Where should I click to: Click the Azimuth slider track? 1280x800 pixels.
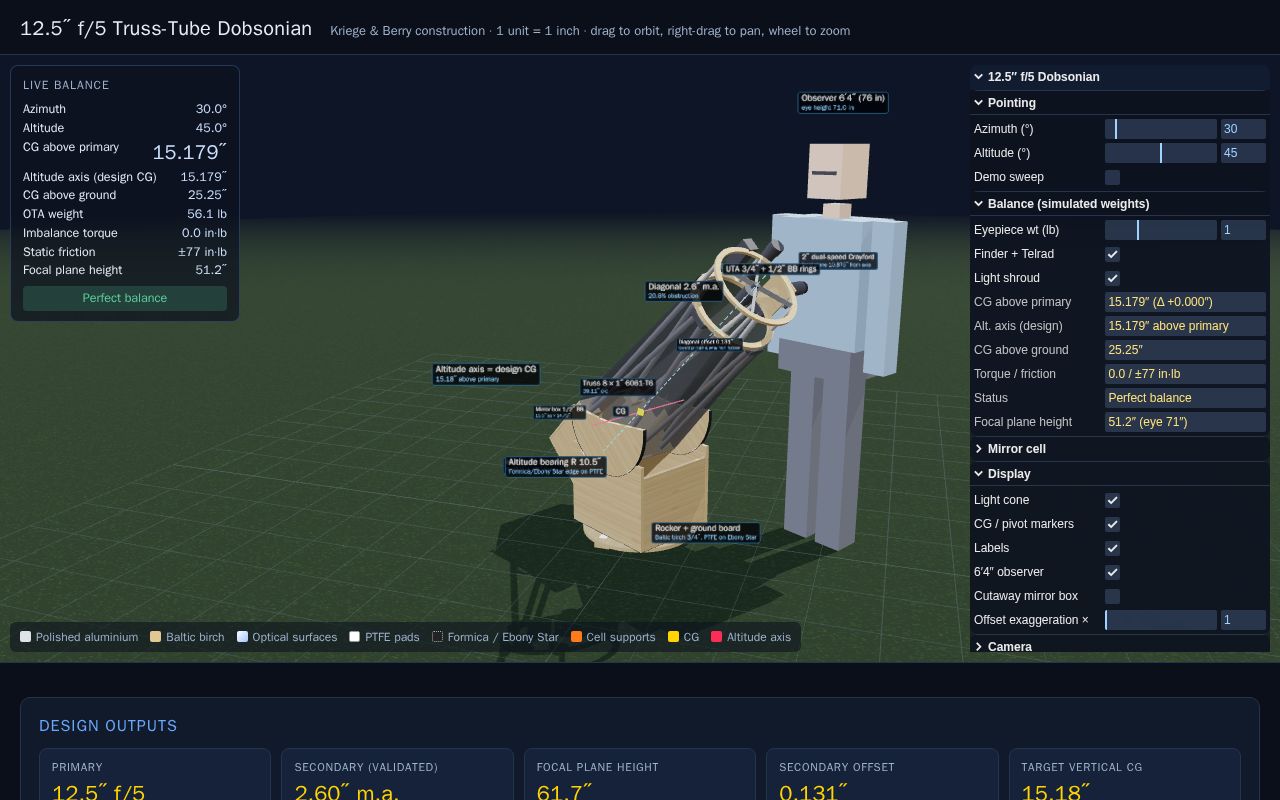1161,129
